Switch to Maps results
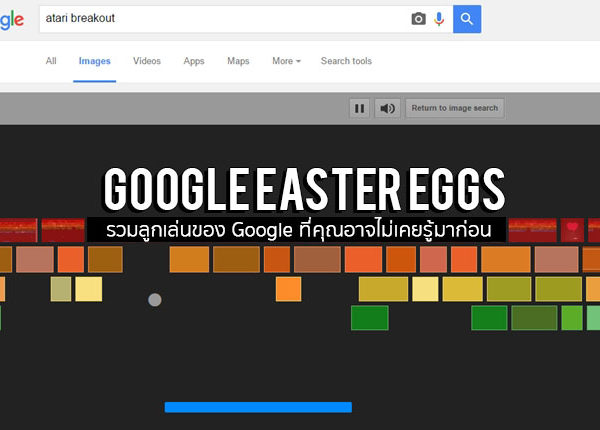 click(x=238, y=61)
